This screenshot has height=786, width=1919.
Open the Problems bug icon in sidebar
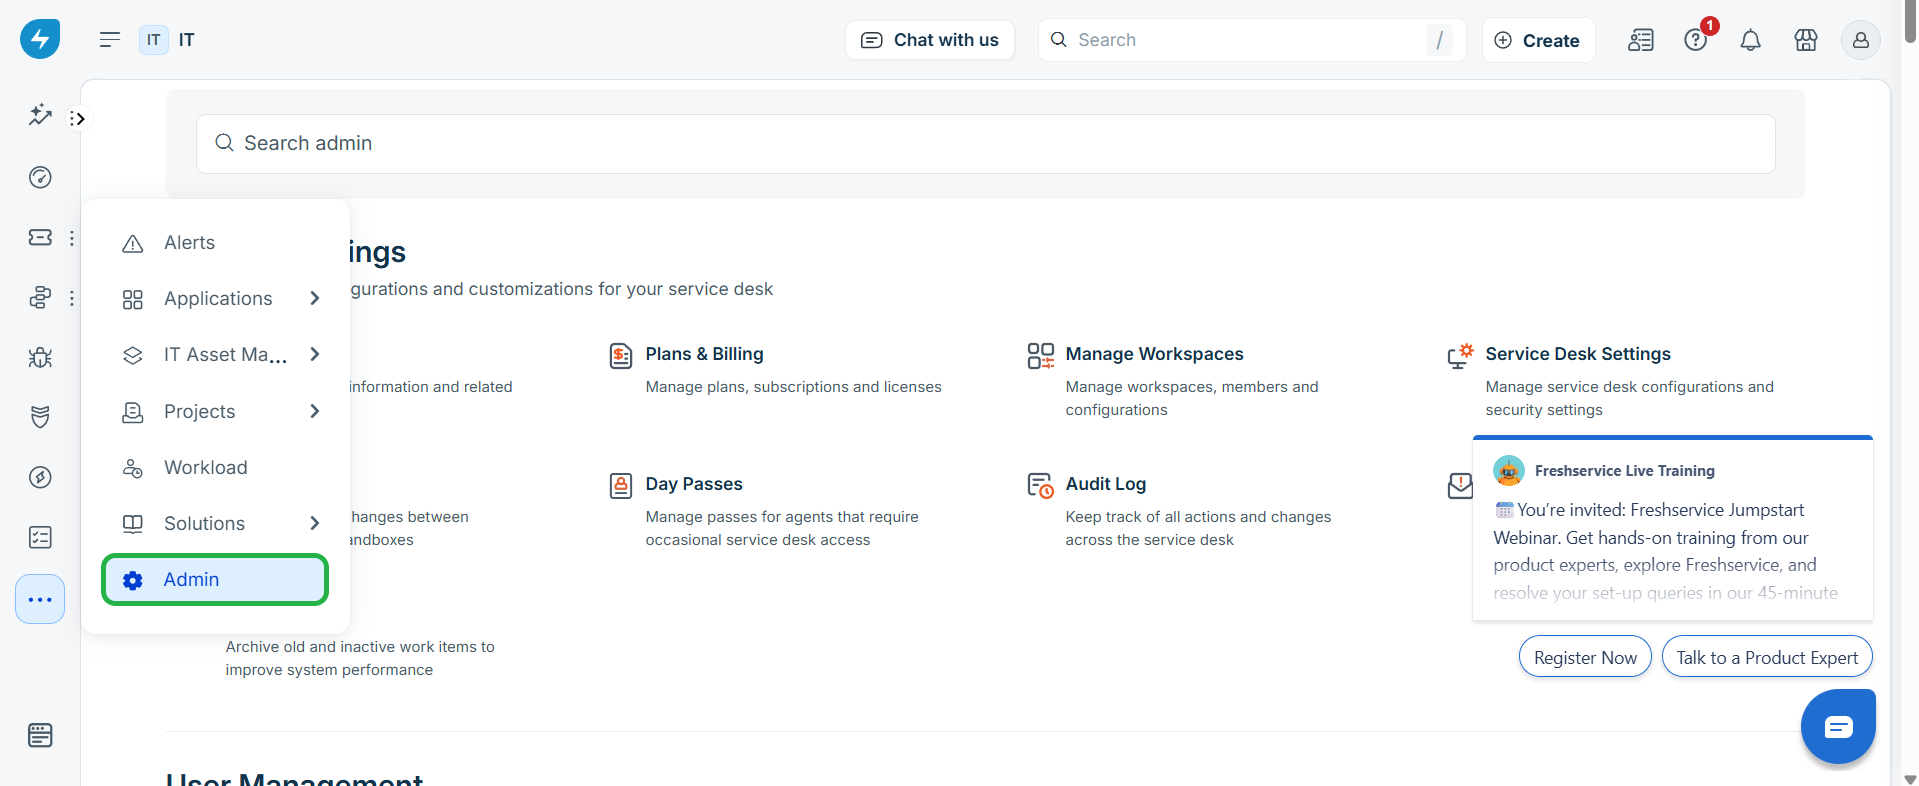pos(40,357)
